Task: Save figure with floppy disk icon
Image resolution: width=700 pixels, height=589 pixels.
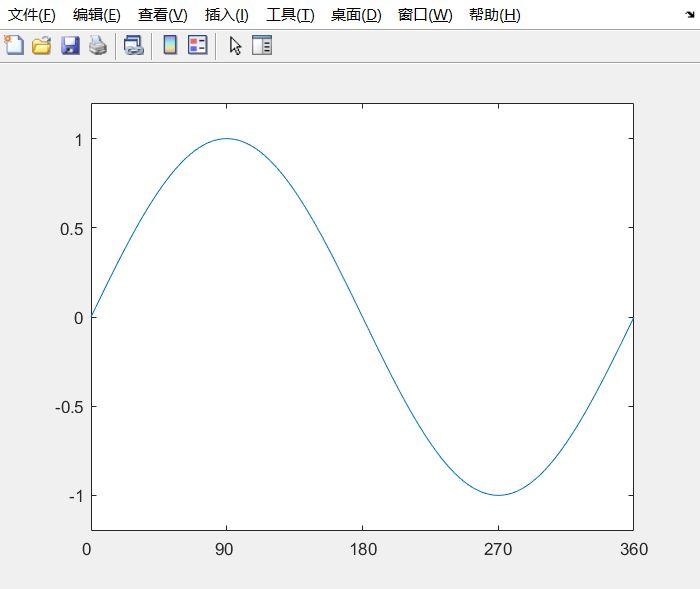Action: [70, 45]
